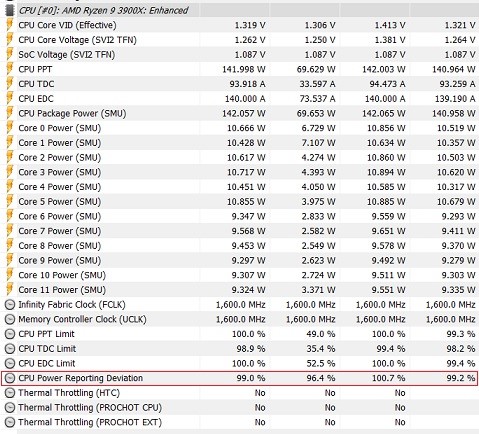The height and width of the screenshot is (434, 479).
Task: Select the CPU Package Power (SMU) label
Action: pyautogui.click(x=72, y=113)
